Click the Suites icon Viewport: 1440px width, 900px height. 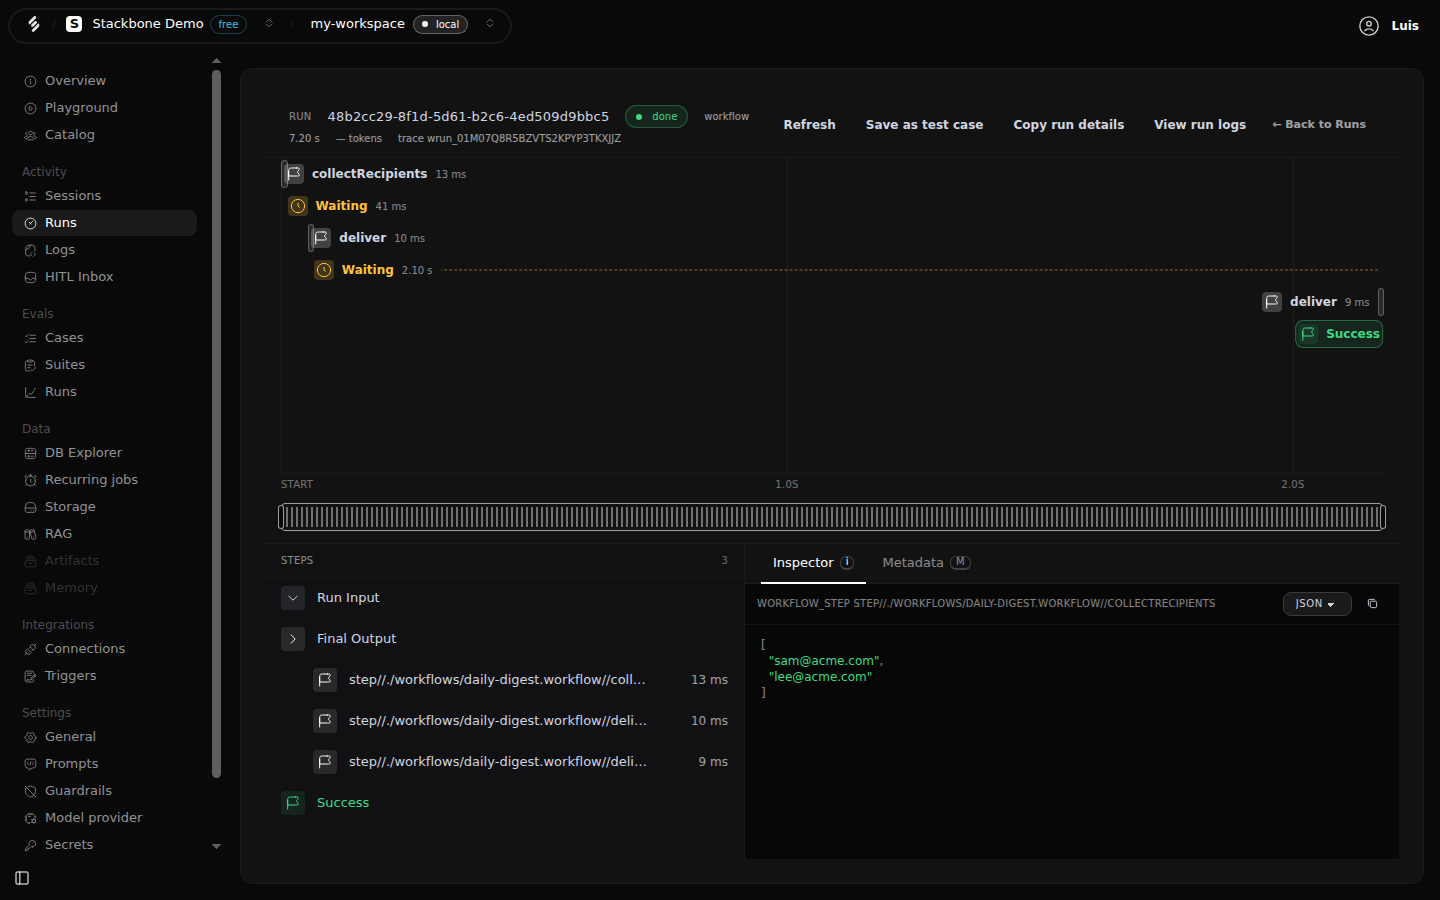(x=30, y=365)
